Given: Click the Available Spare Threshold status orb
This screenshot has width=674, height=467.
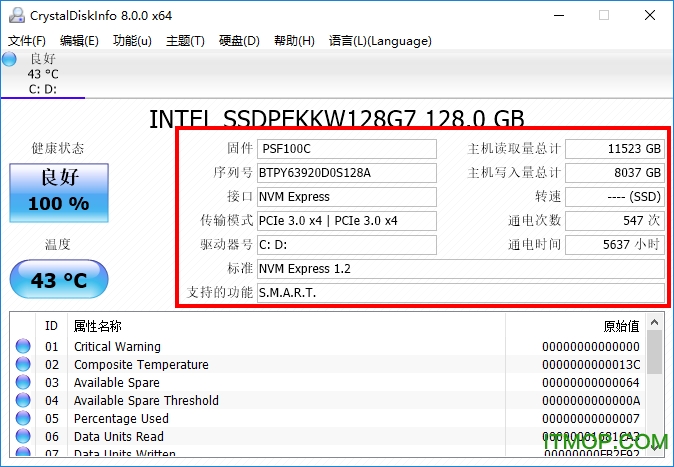Looking at the screenshot, I should click(23, 401).
